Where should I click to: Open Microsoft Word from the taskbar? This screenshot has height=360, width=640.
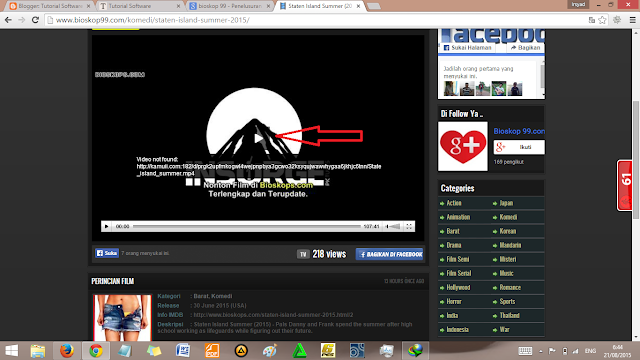click(x=183, y=351)
